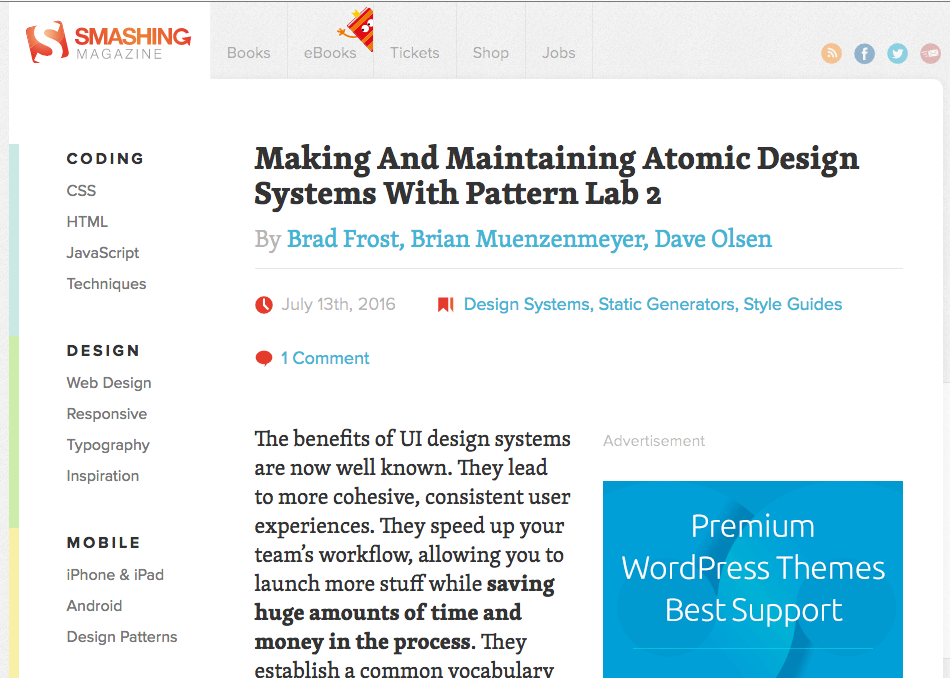This screenshot has width=950, height=678.
Task: Open the DESIGN category heading
Action: [103, 351]
